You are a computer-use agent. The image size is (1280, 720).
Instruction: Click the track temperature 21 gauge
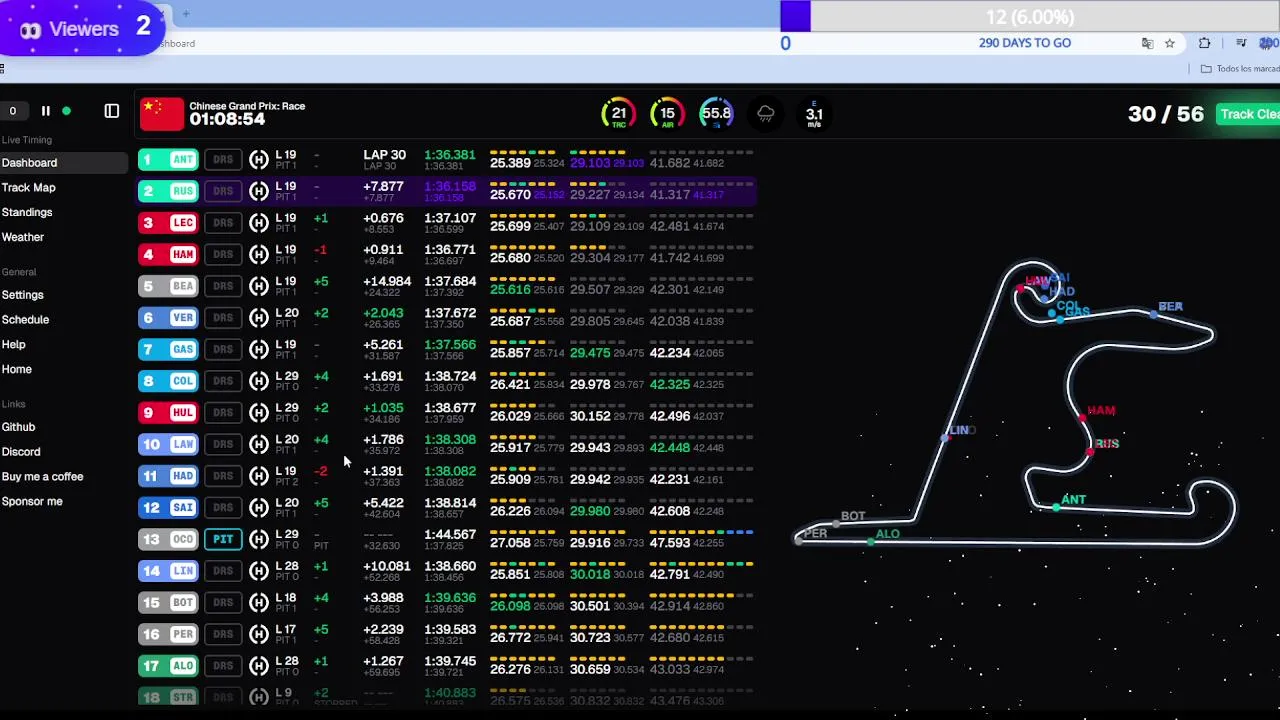[618, 114]
